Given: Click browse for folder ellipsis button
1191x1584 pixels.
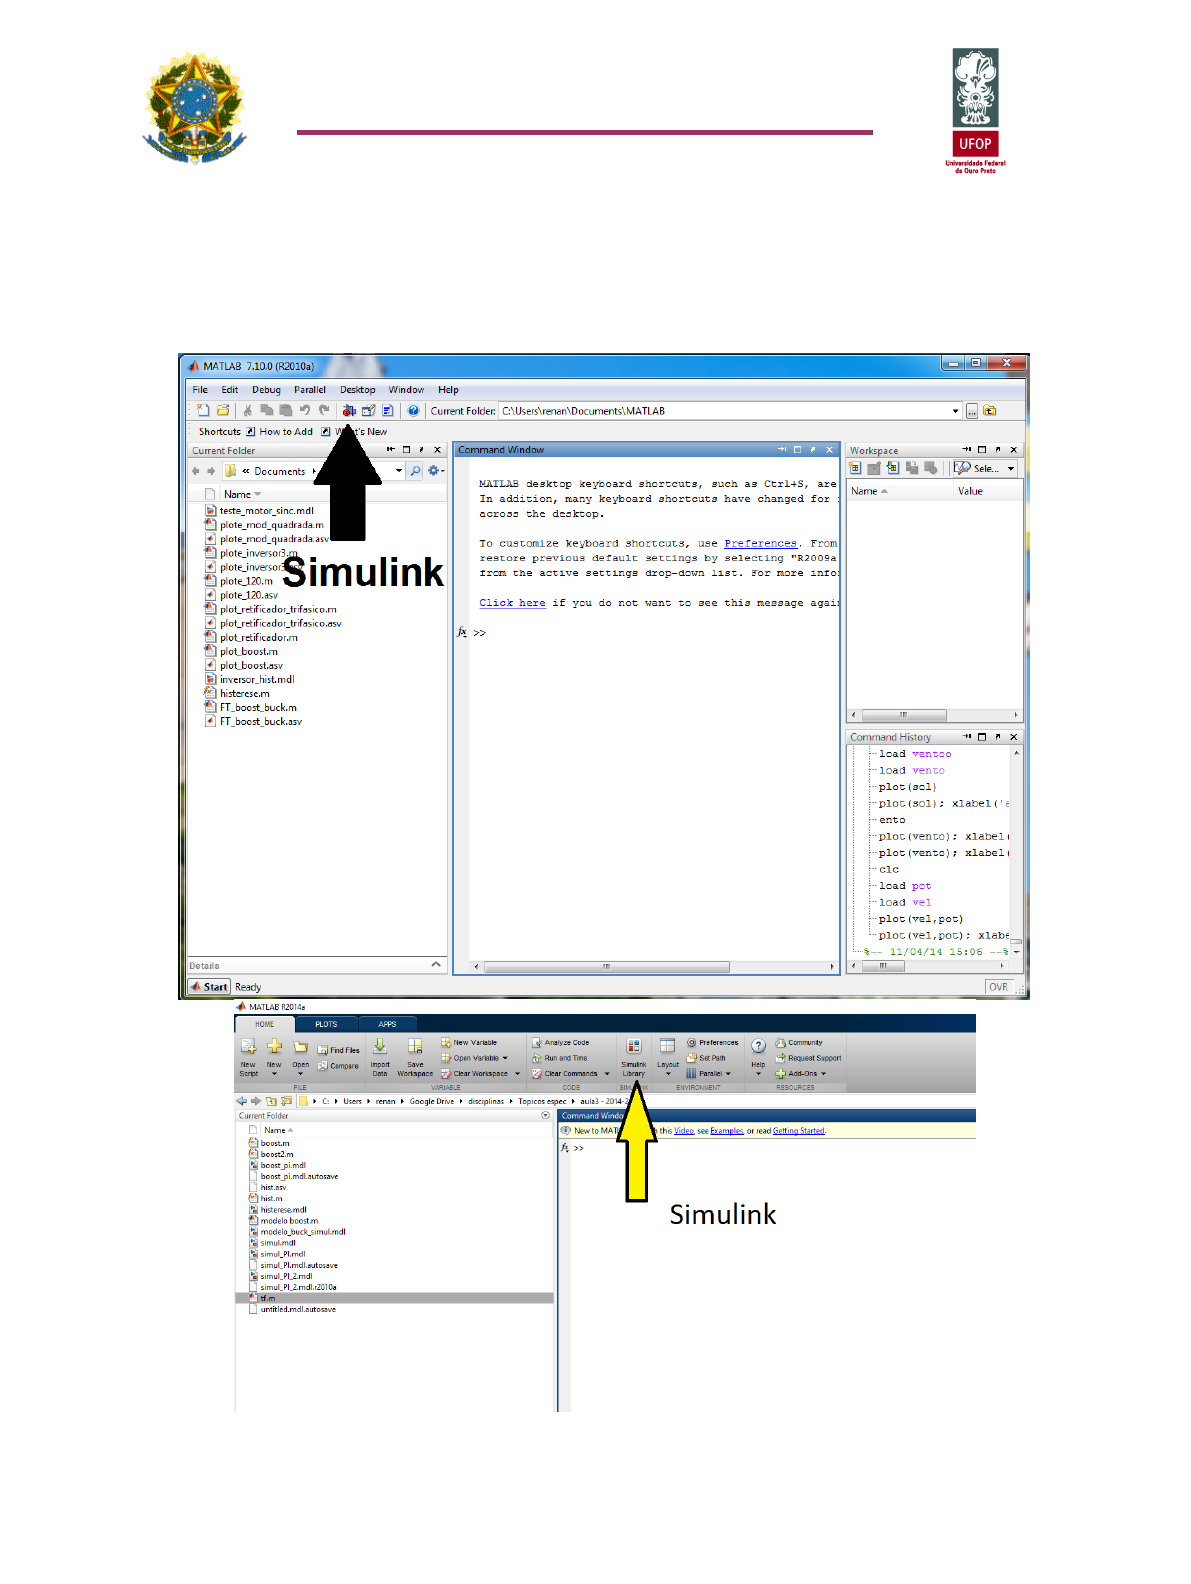Looking at the screenshot, I should (971, 411).
